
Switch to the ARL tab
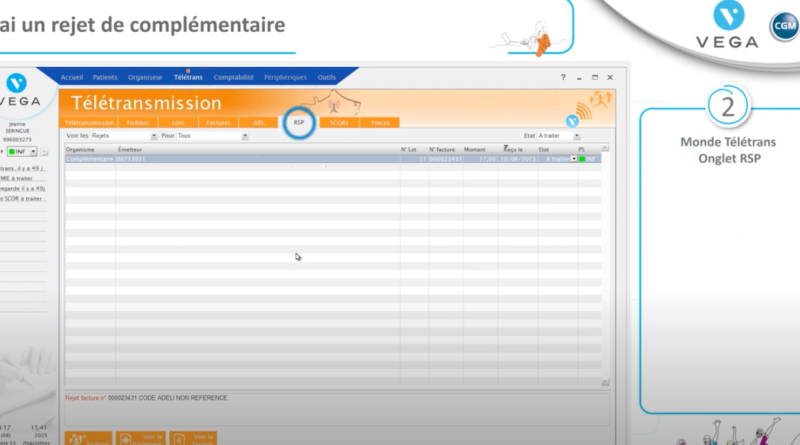(259, 123)
